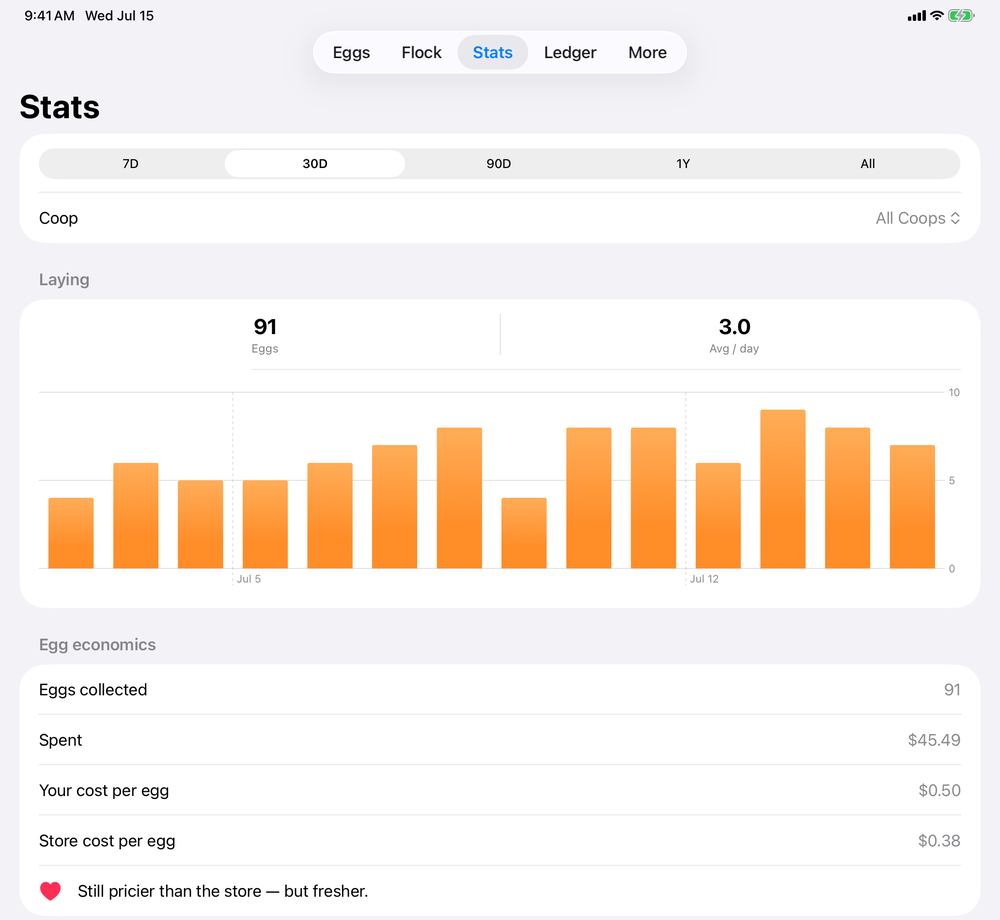
Task: Tap the Jul 5 axis label
Action: tap(249, 579)
